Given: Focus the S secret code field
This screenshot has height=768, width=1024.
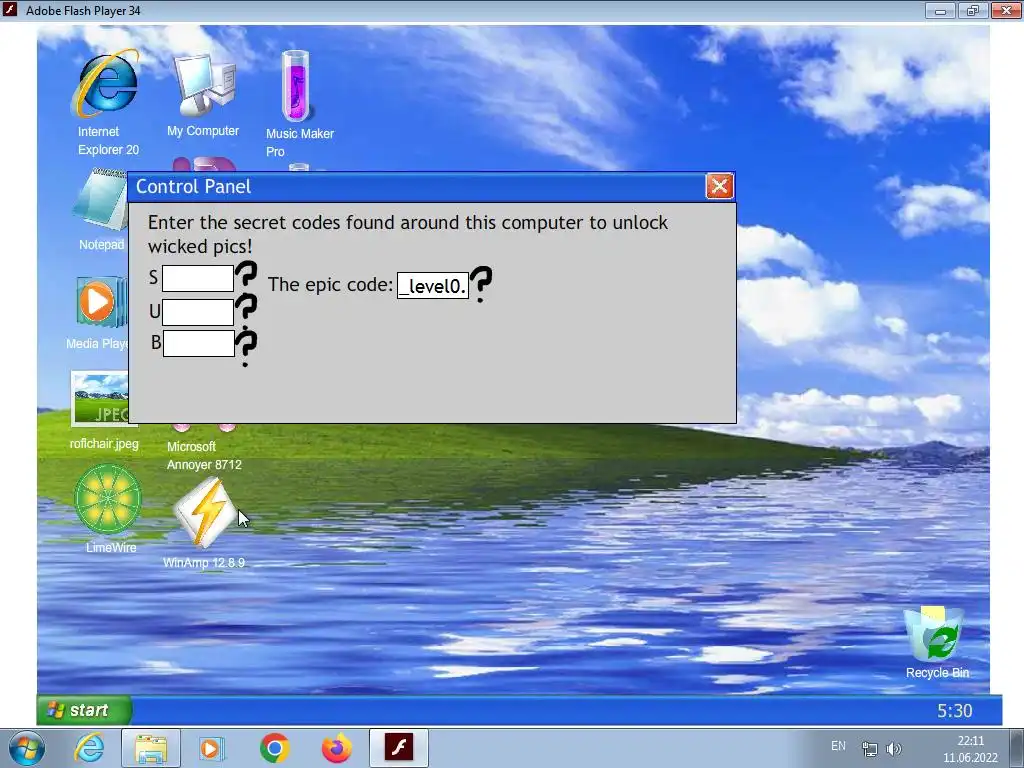Looking at the screenshot, I should click(x=198, y=278).
